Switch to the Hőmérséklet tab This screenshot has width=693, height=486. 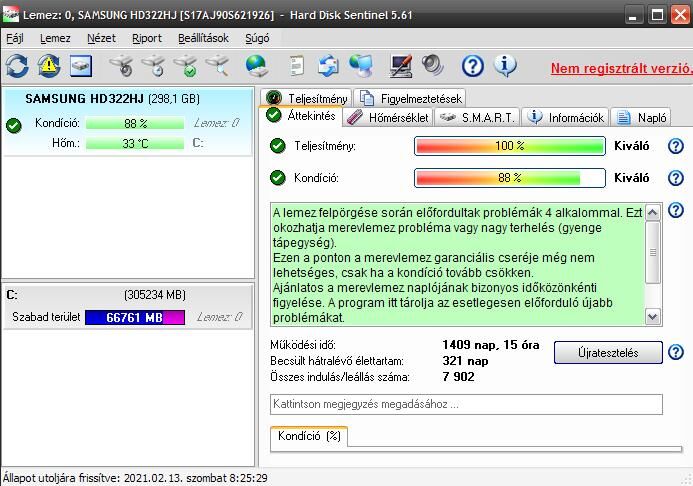pyautogui.click(x=388, y=118)
